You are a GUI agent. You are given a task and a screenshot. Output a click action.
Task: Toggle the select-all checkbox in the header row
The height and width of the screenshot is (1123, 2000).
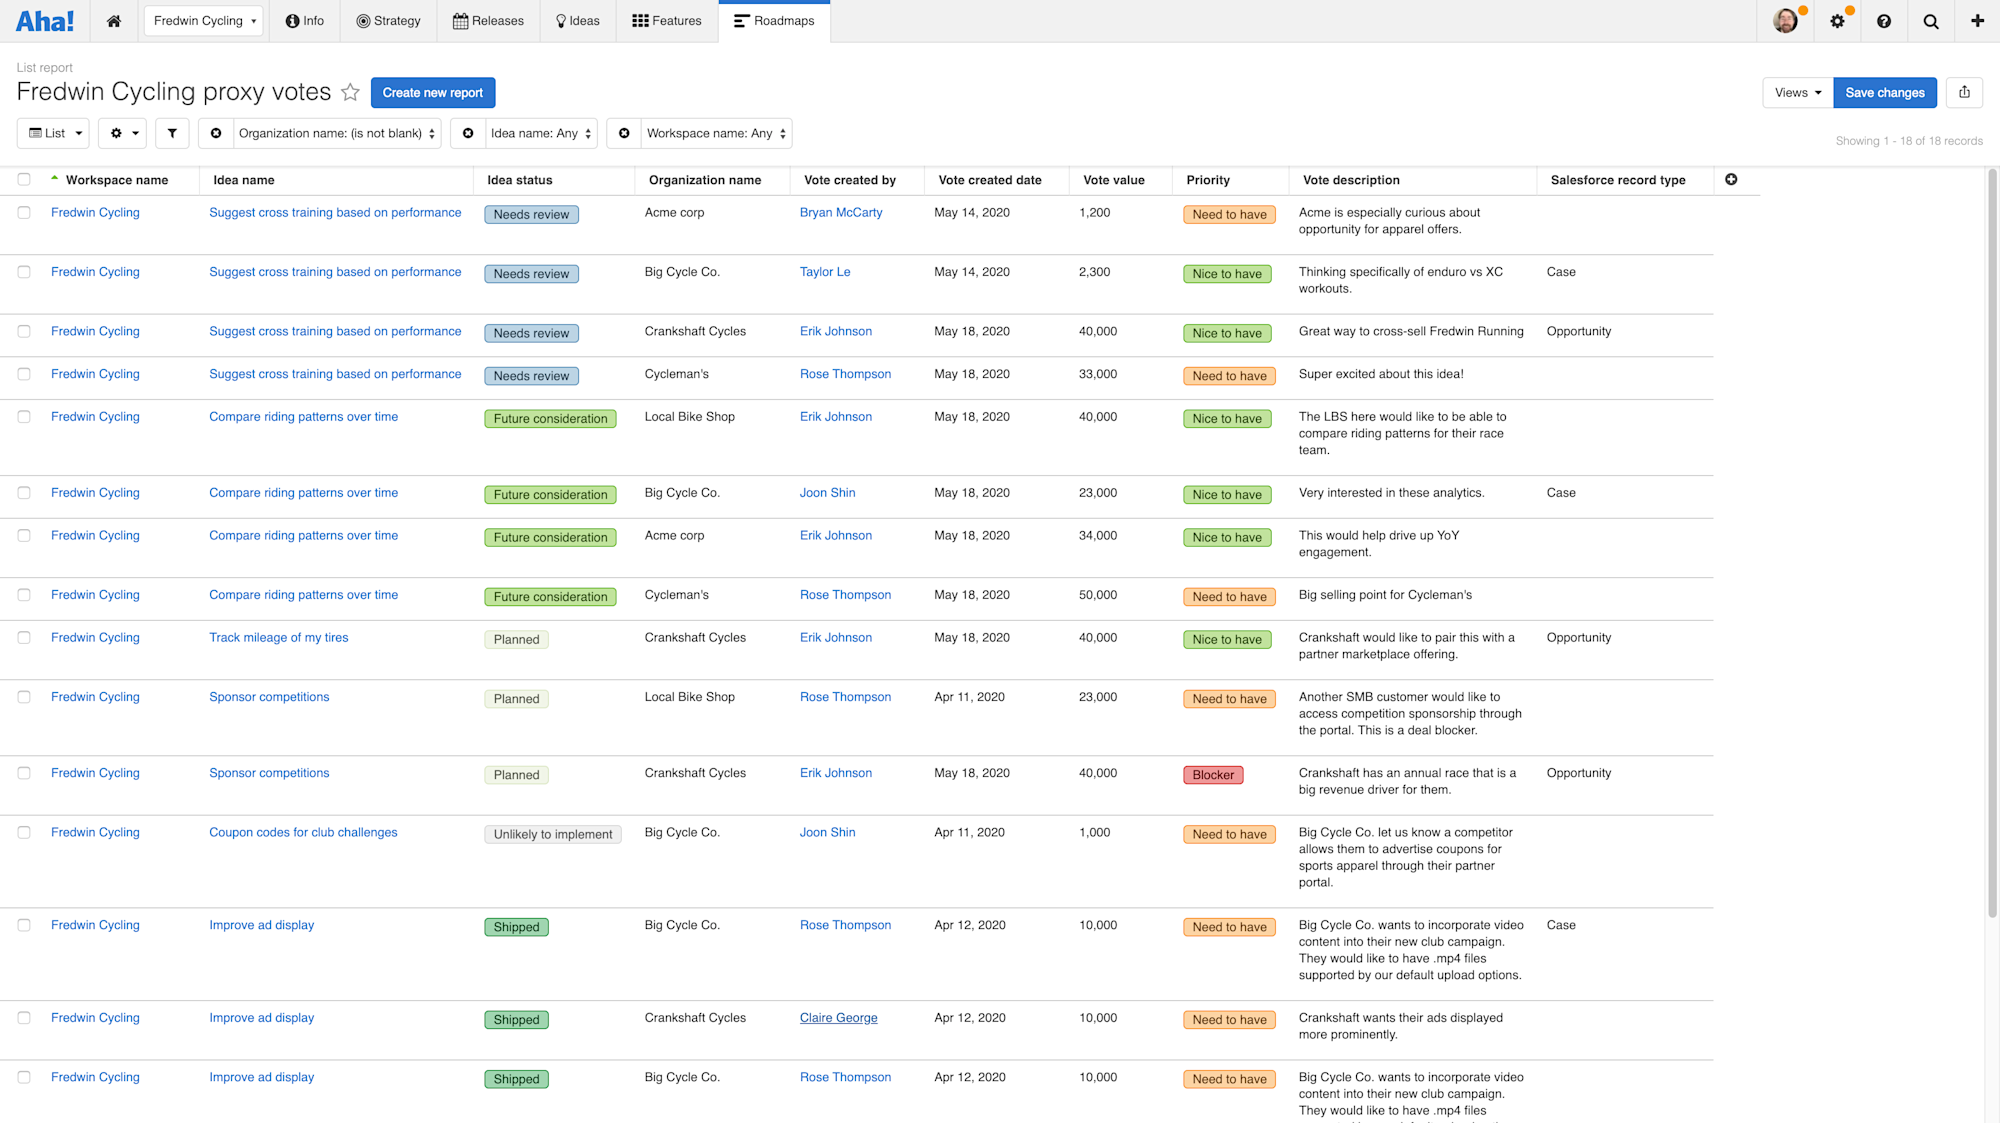(24, 178)
